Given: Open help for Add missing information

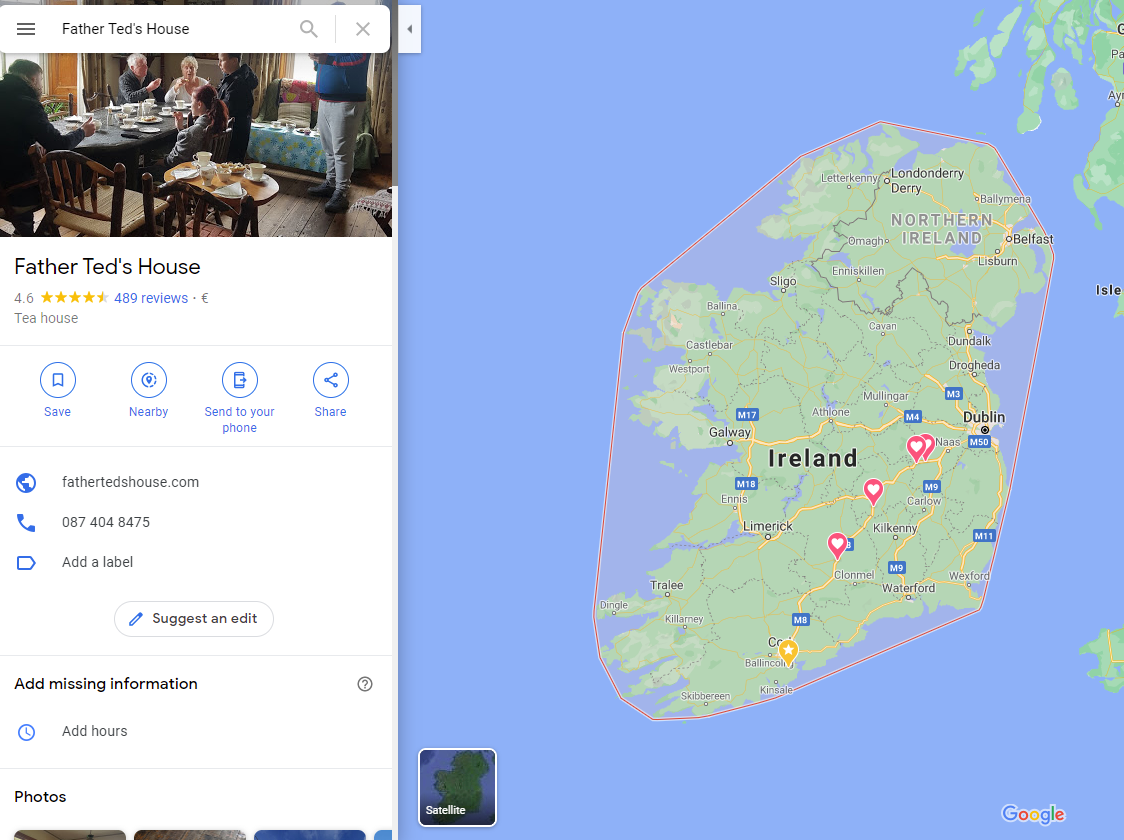Looking at the screenshot, I should pyautogui.click(x=365, y=684).
